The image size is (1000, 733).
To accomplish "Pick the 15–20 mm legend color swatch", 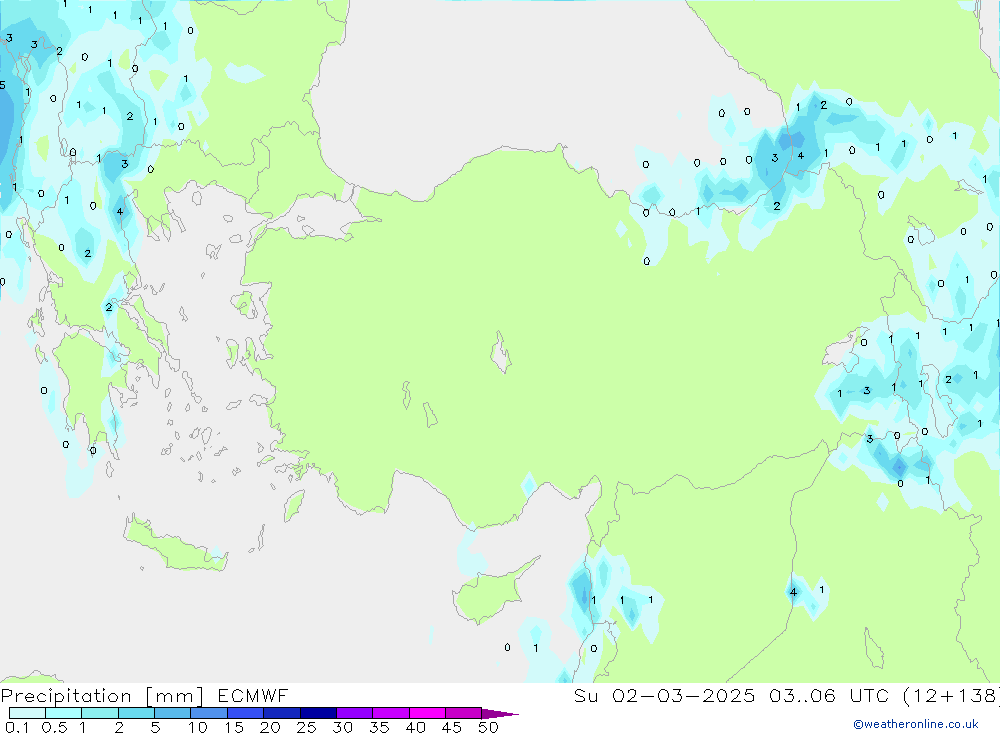I will coord(246,713).
